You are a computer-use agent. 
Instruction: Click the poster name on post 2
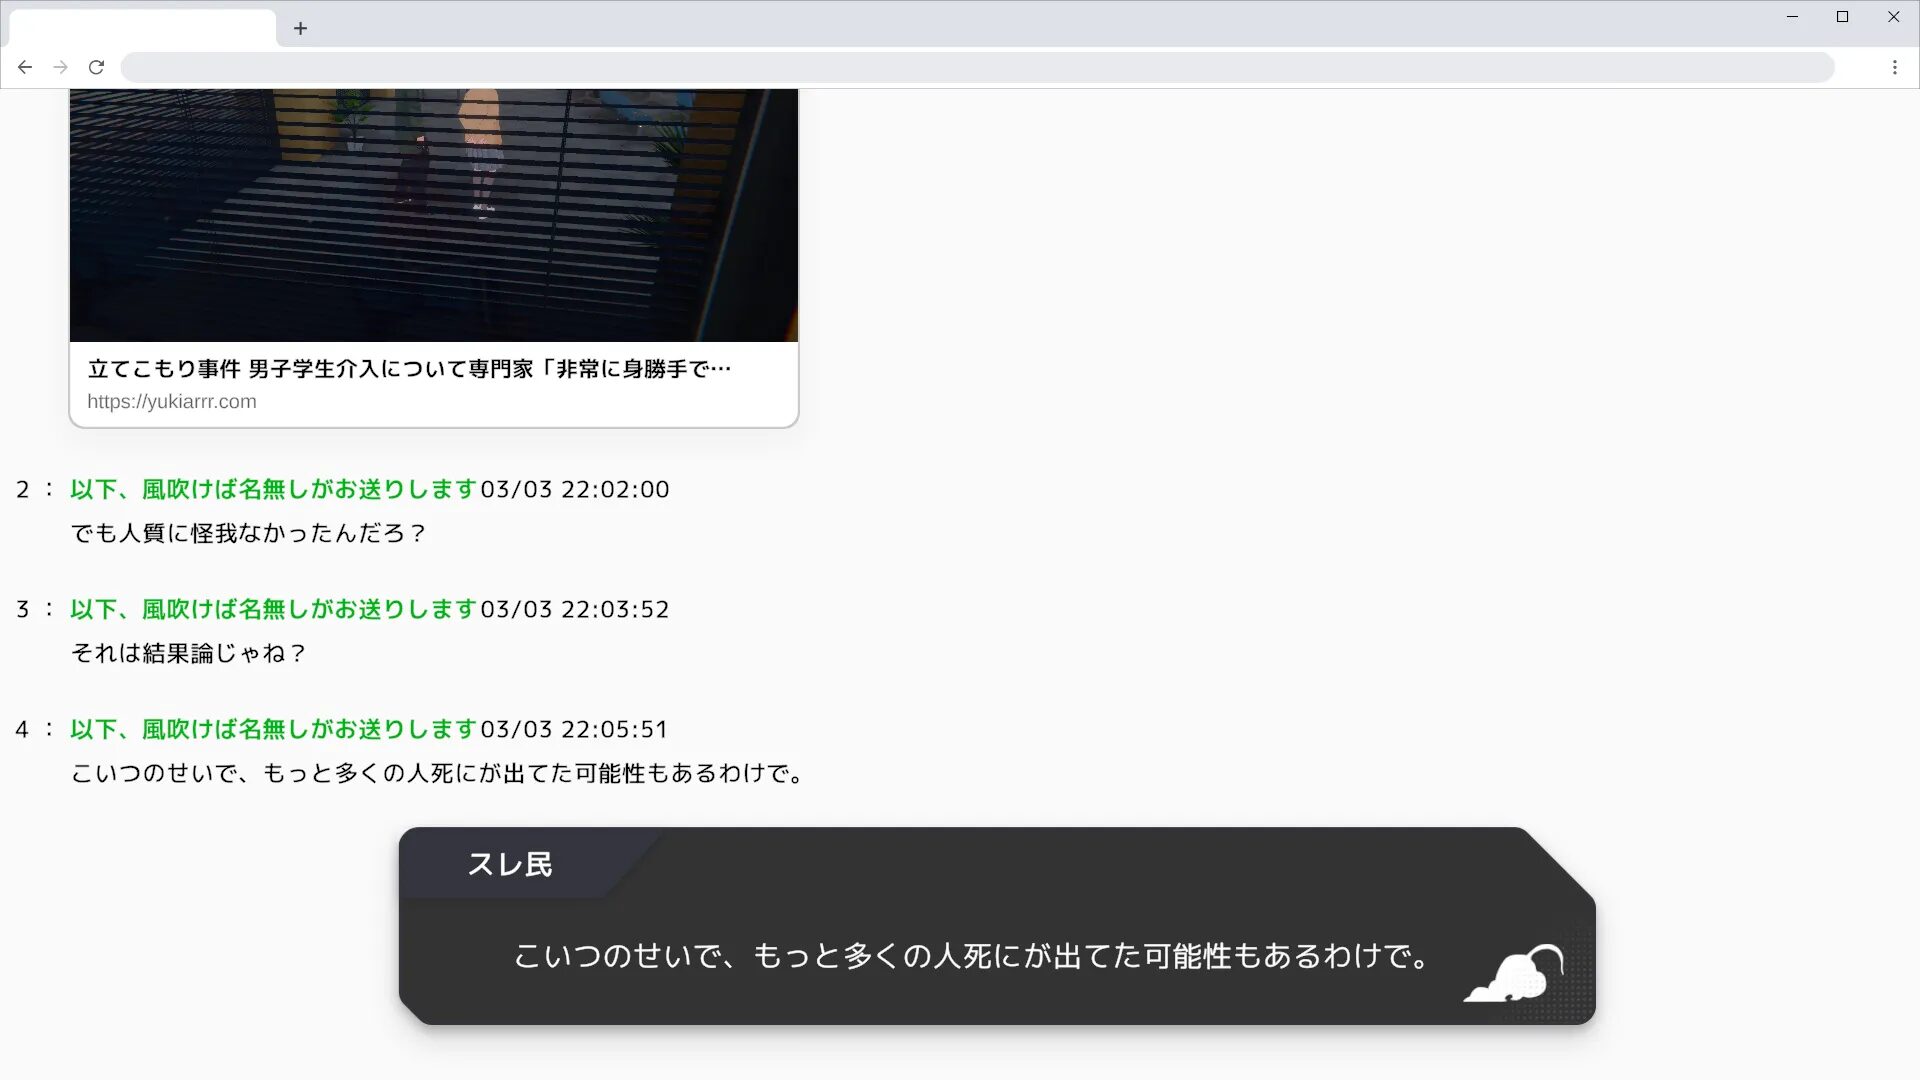[273, 489]
